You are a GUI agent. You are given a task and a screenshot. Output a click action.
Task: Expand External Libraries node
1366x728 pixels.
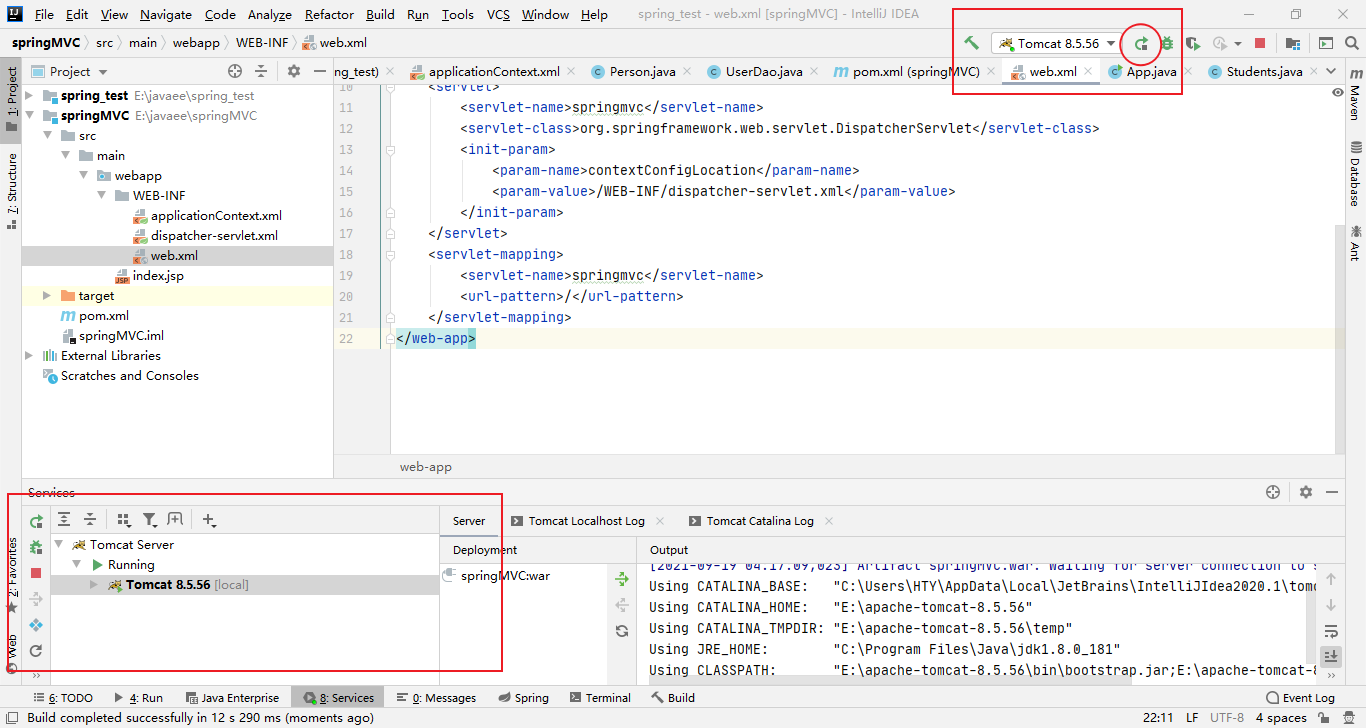click(x=29, y=356)
